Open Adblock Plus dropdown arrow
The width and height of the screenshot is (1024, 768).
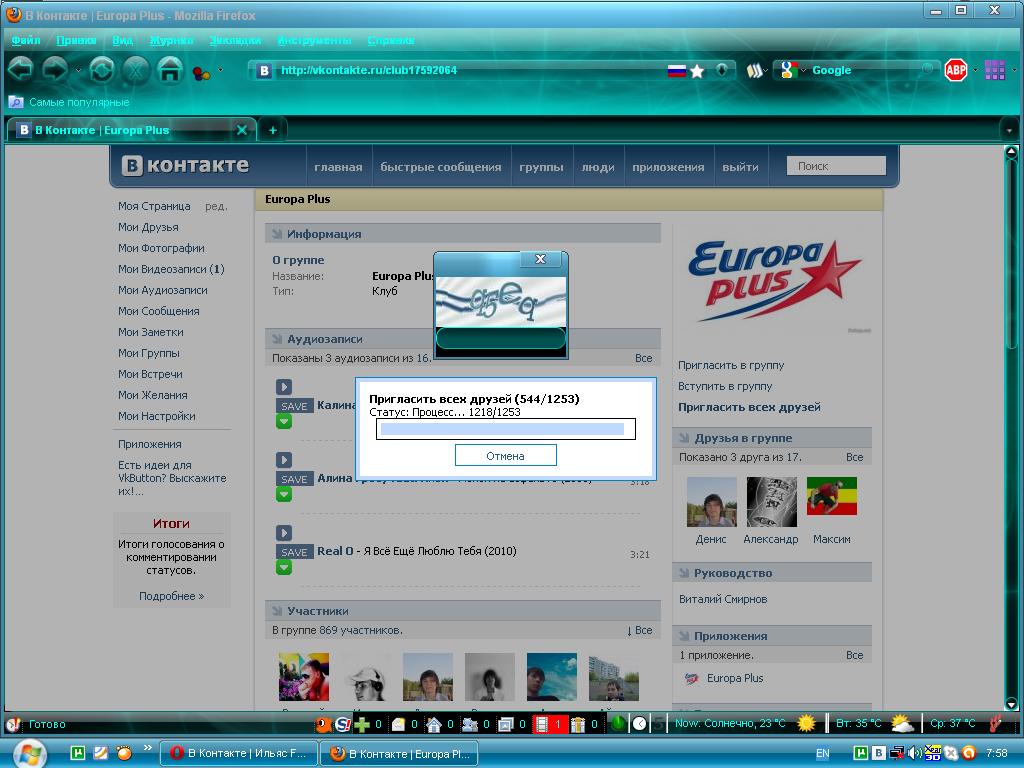click(x=975, y=70)
